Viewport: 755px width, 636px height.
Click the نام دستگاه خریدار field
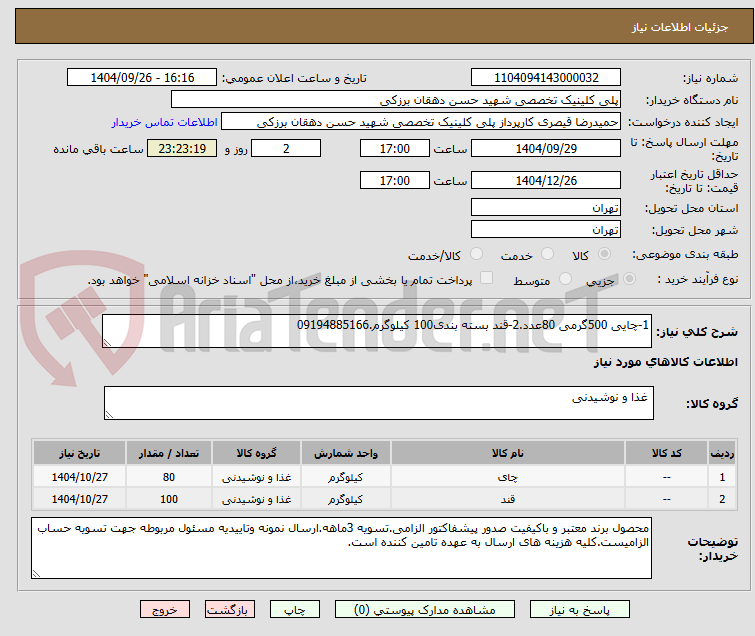tap(396, 100)
